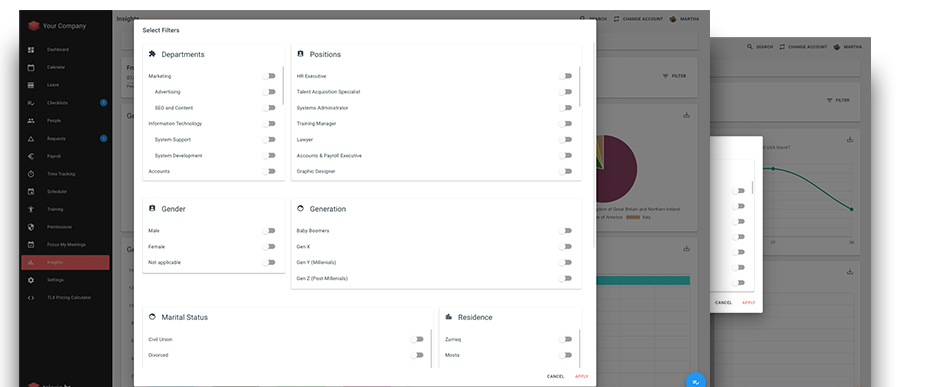Select the Insights menu item

point(65,262)
